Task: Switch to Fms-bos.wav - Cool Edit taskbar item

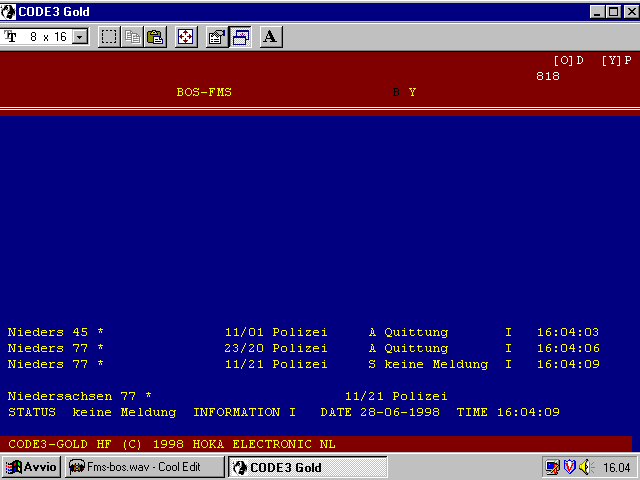Action: tap(144, 467)
